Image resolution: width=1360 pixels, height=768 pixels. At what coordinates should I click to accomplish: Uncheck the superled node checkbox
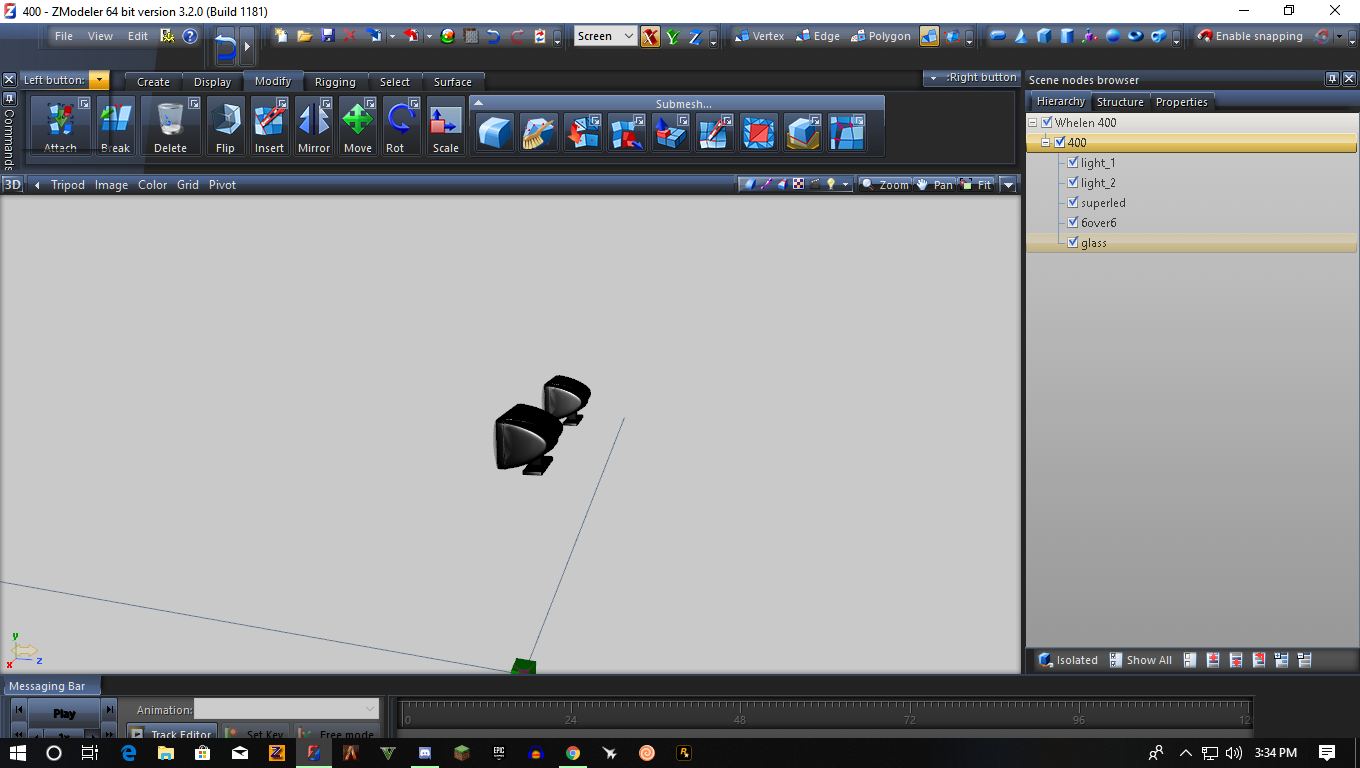1073,202
